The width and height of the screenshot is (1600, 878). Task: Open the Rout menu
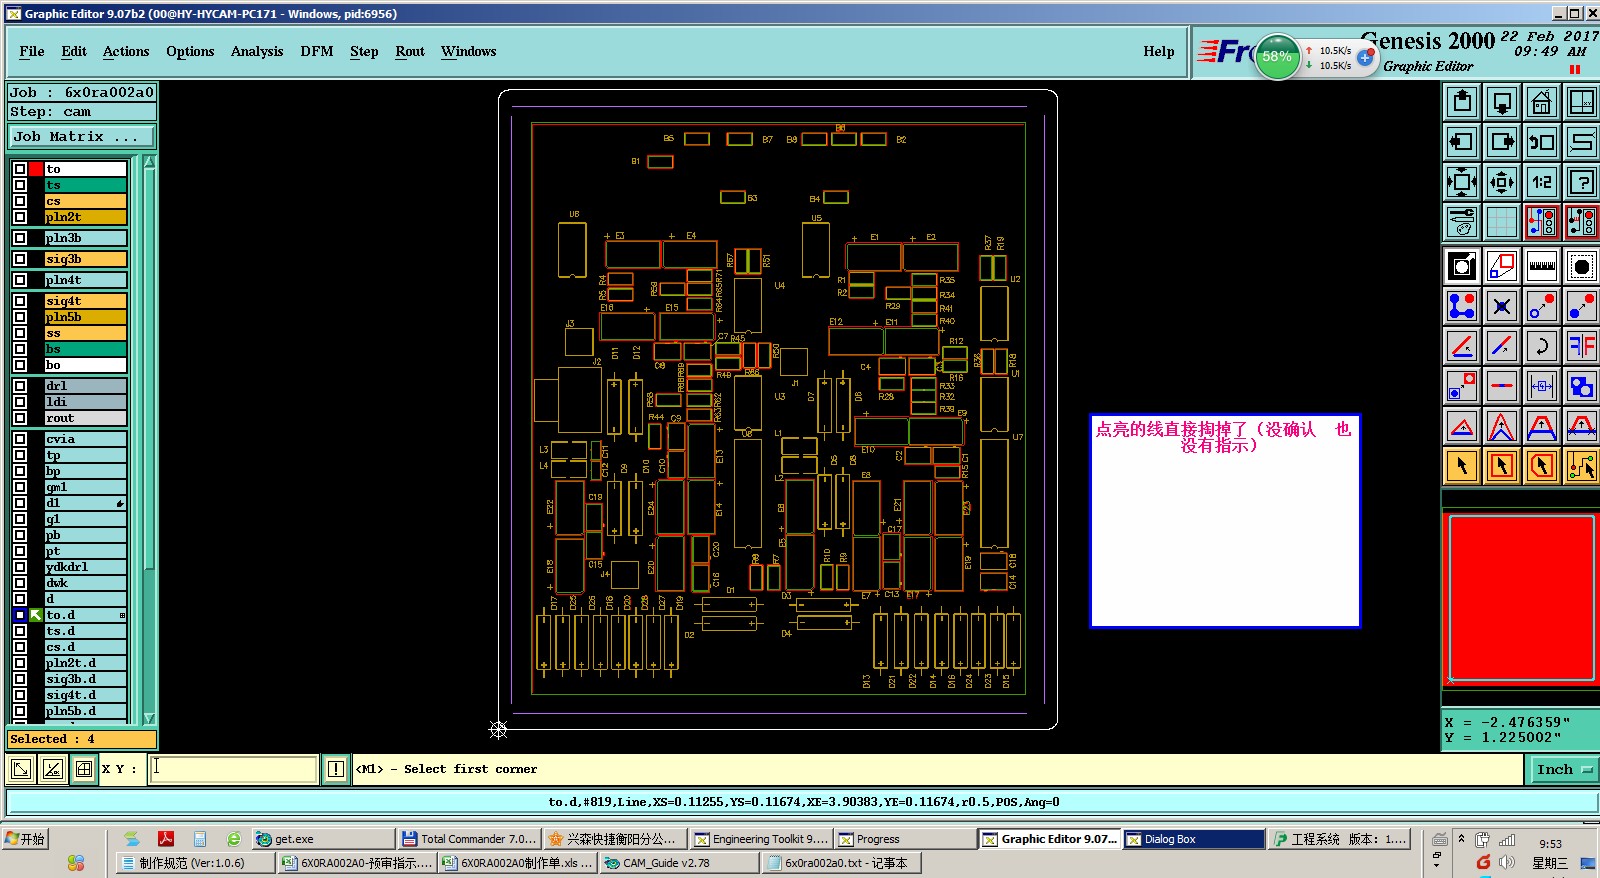pyautogui.click(x=410, y=52)
